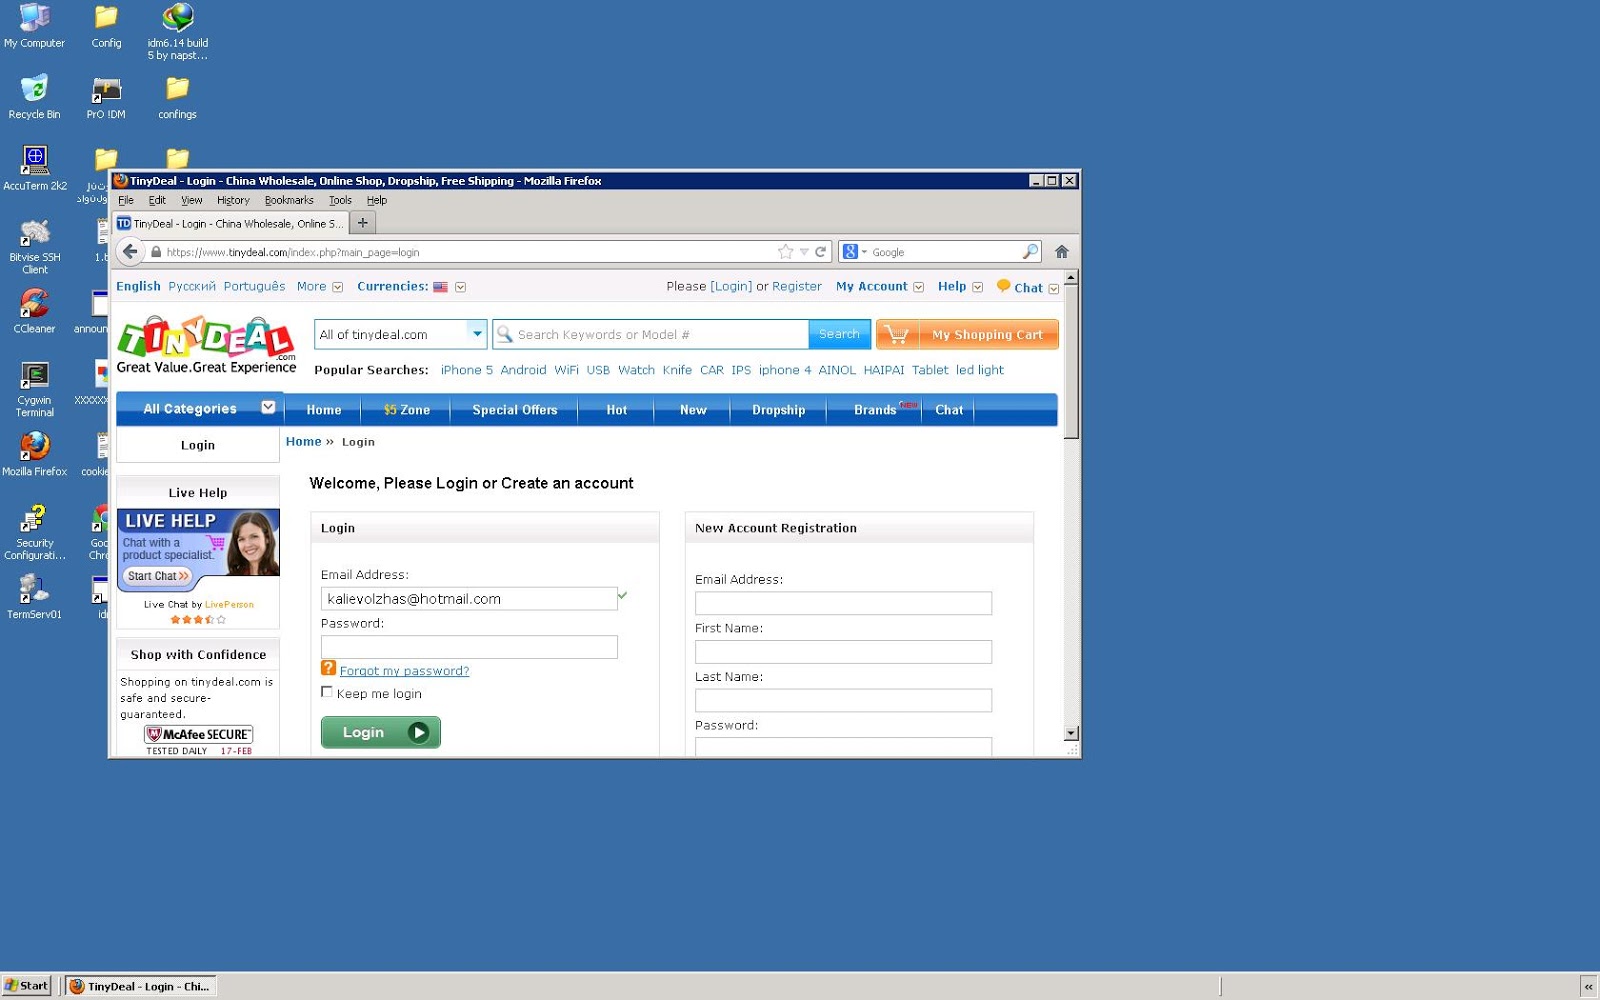The width and height of the screenshot is (1600, 1000).
Task: Click the Forgot my password link
Action: pyautogui.click(x=404, y=671)
